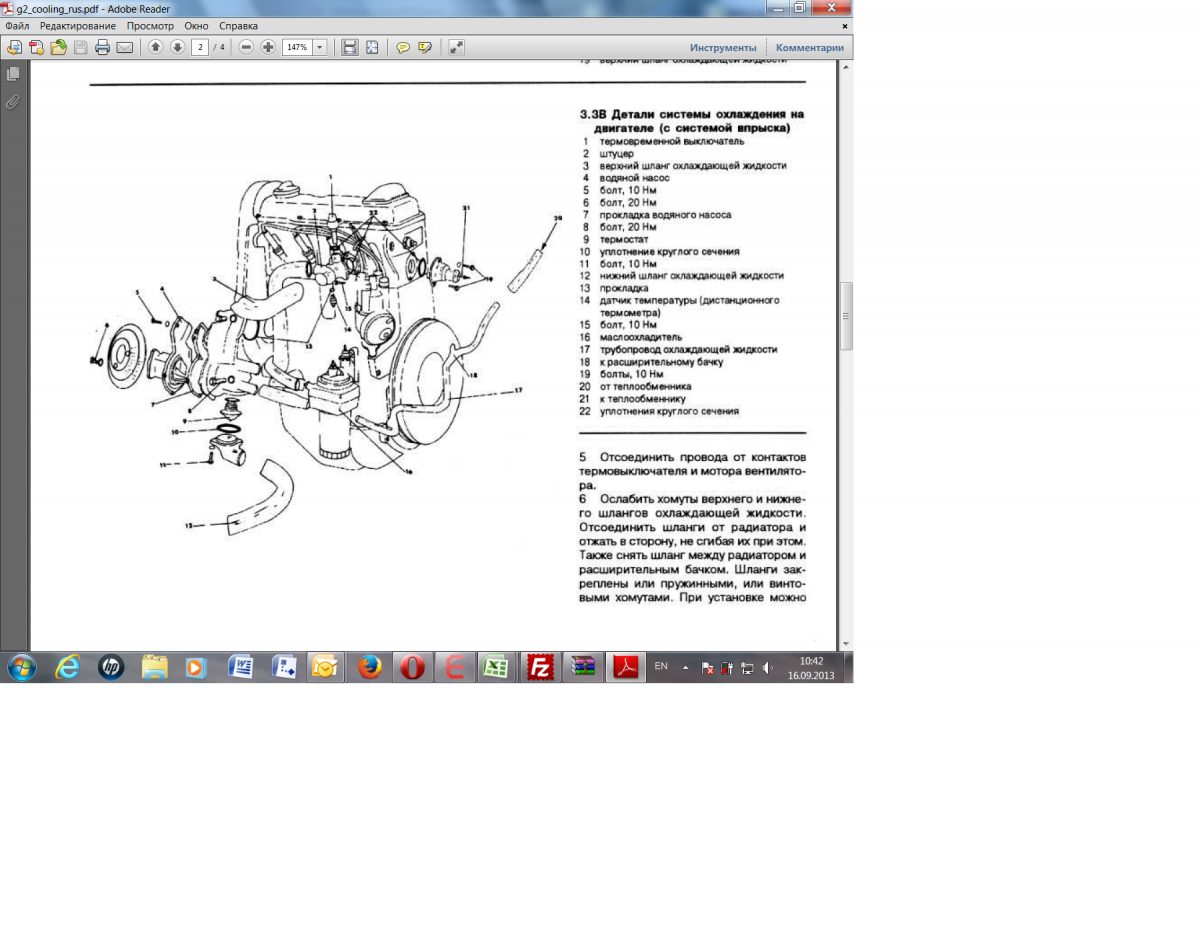Zoom out using the minus button
The width and height of the screenshot is (1200, 950).
click(246, 47)
